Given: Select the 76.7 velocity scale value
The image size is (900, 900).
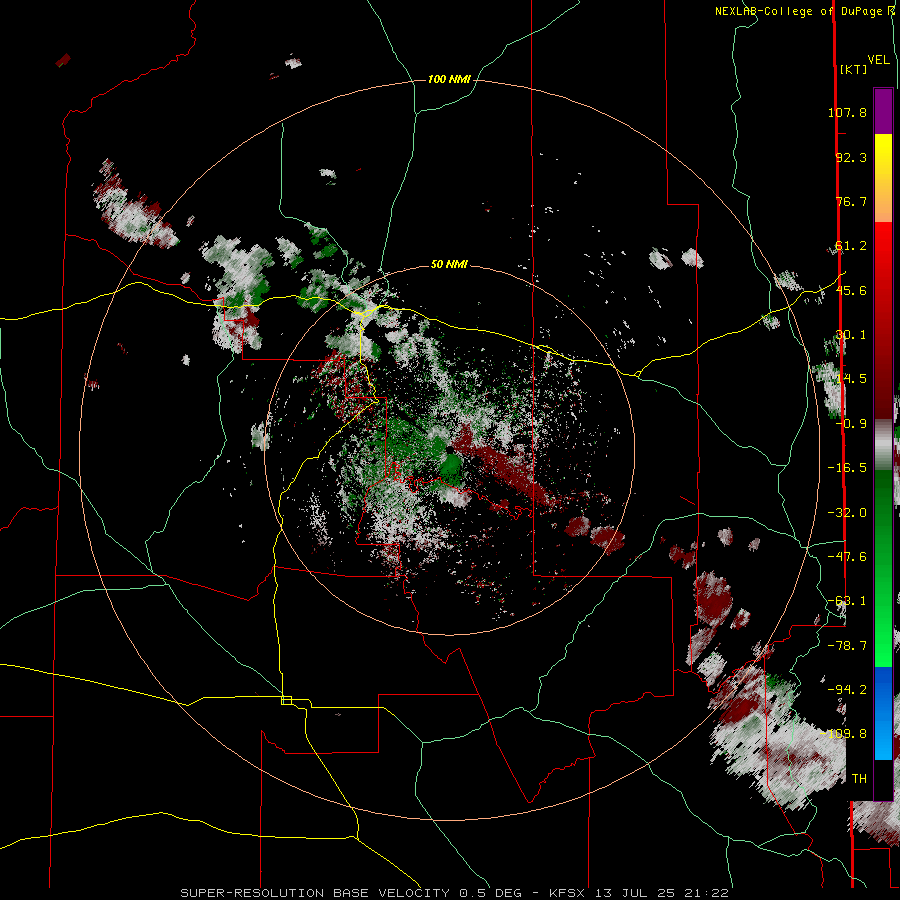Looking at the screenshot, I should 851,201.
